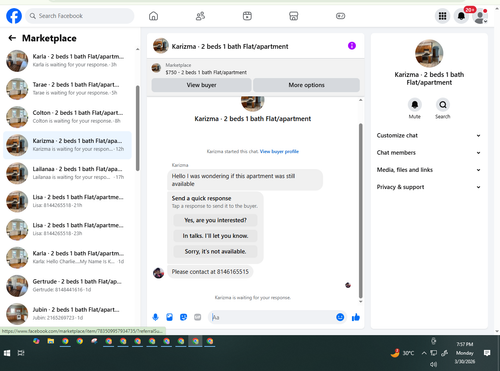Expand Media, files and links section
The width and height of the screenshot is (500, 371).
tap(429, 170)
